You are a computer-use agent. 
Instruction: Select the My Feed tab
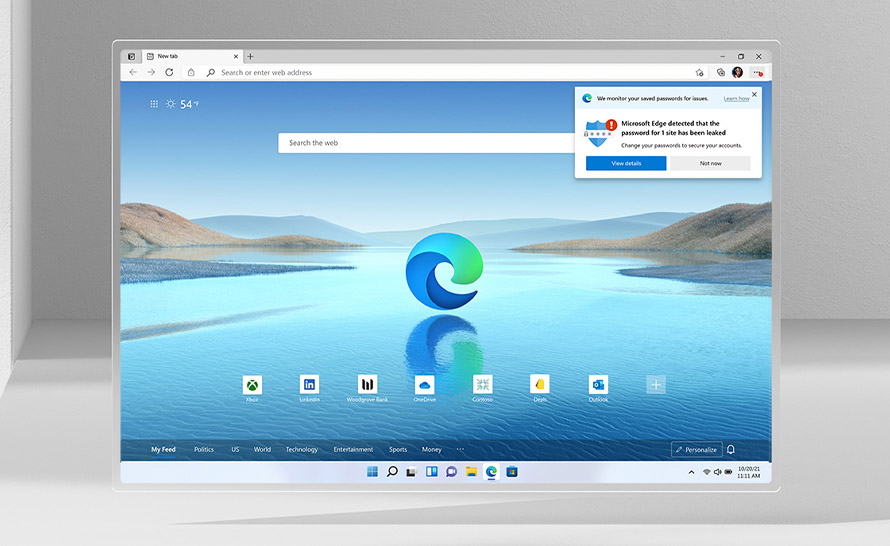(x=163, y=450)
